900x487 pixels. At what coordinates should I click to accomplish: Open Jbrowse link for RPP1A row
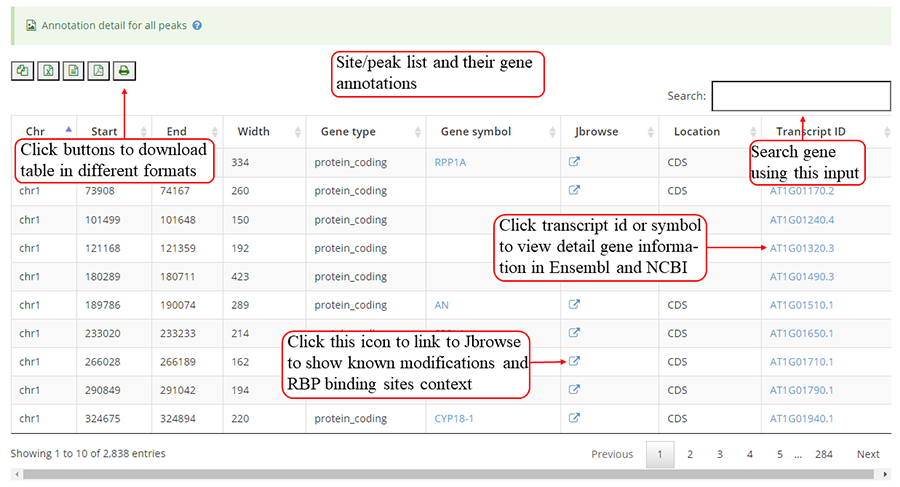pos(574,162)
